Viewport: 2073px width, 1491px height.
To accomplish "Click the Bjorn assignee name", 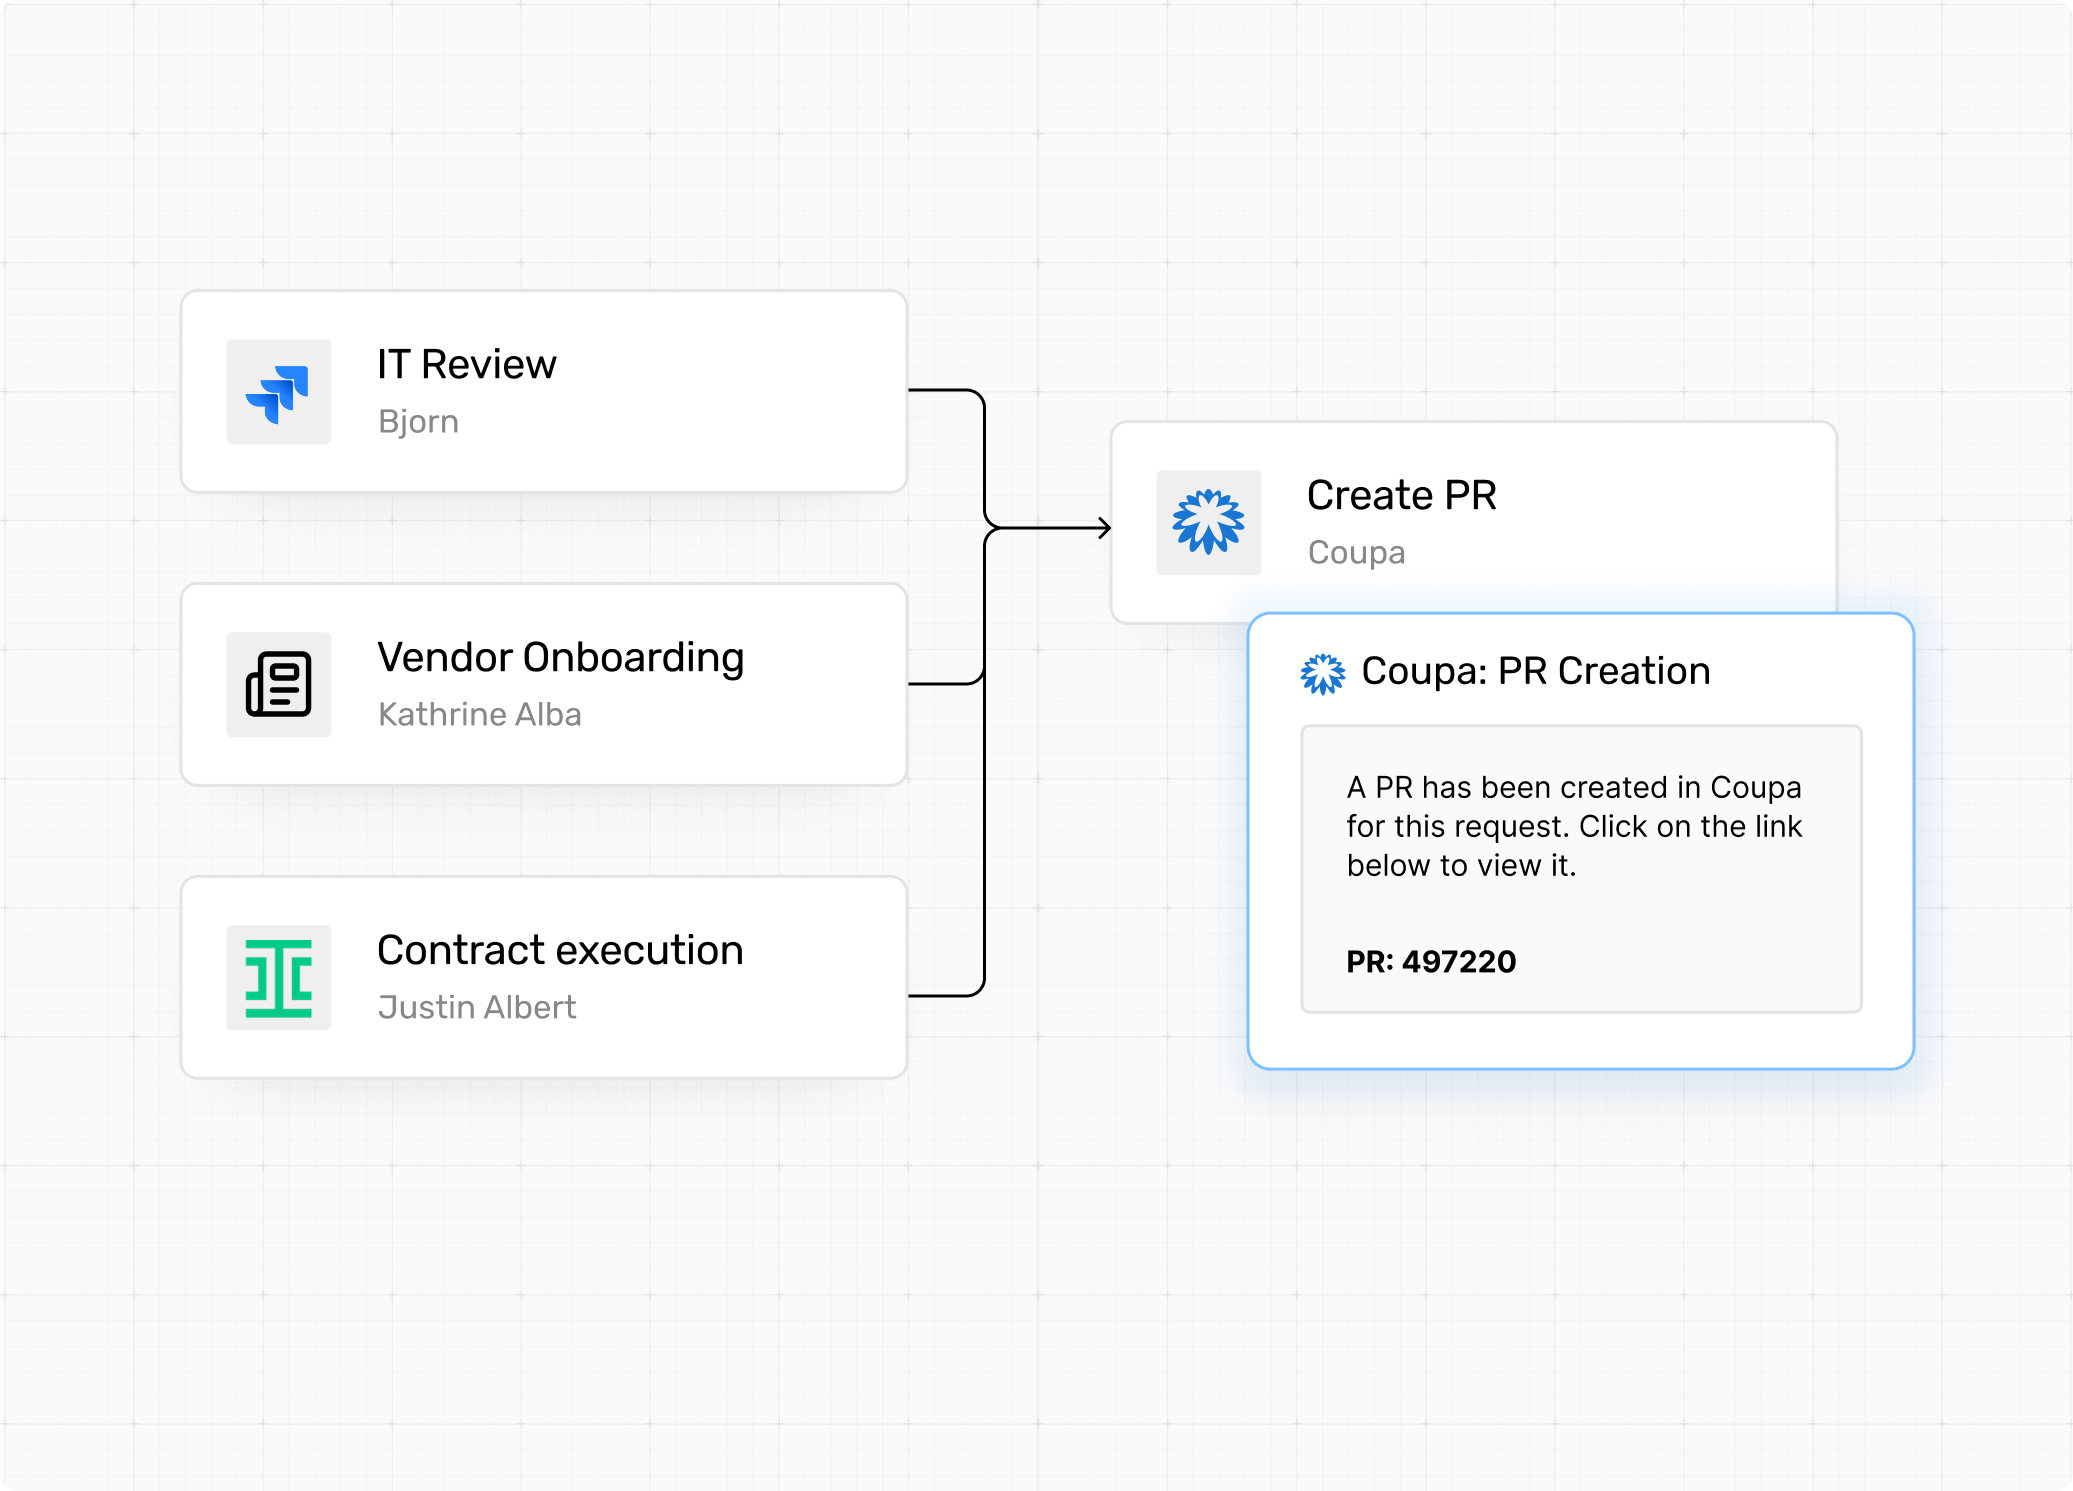I will (418, 422).
